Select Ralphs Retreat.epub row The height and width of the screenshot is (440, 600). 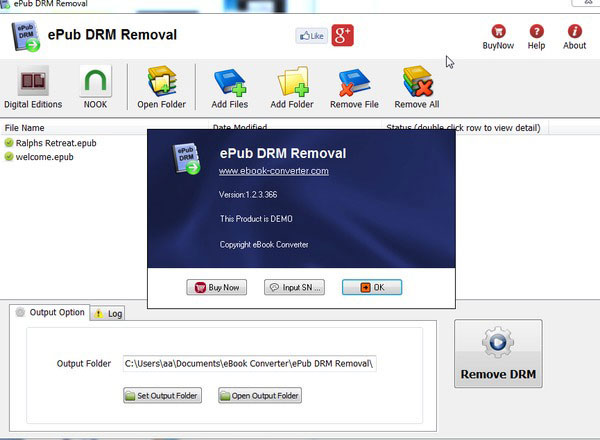click(56, 143)
